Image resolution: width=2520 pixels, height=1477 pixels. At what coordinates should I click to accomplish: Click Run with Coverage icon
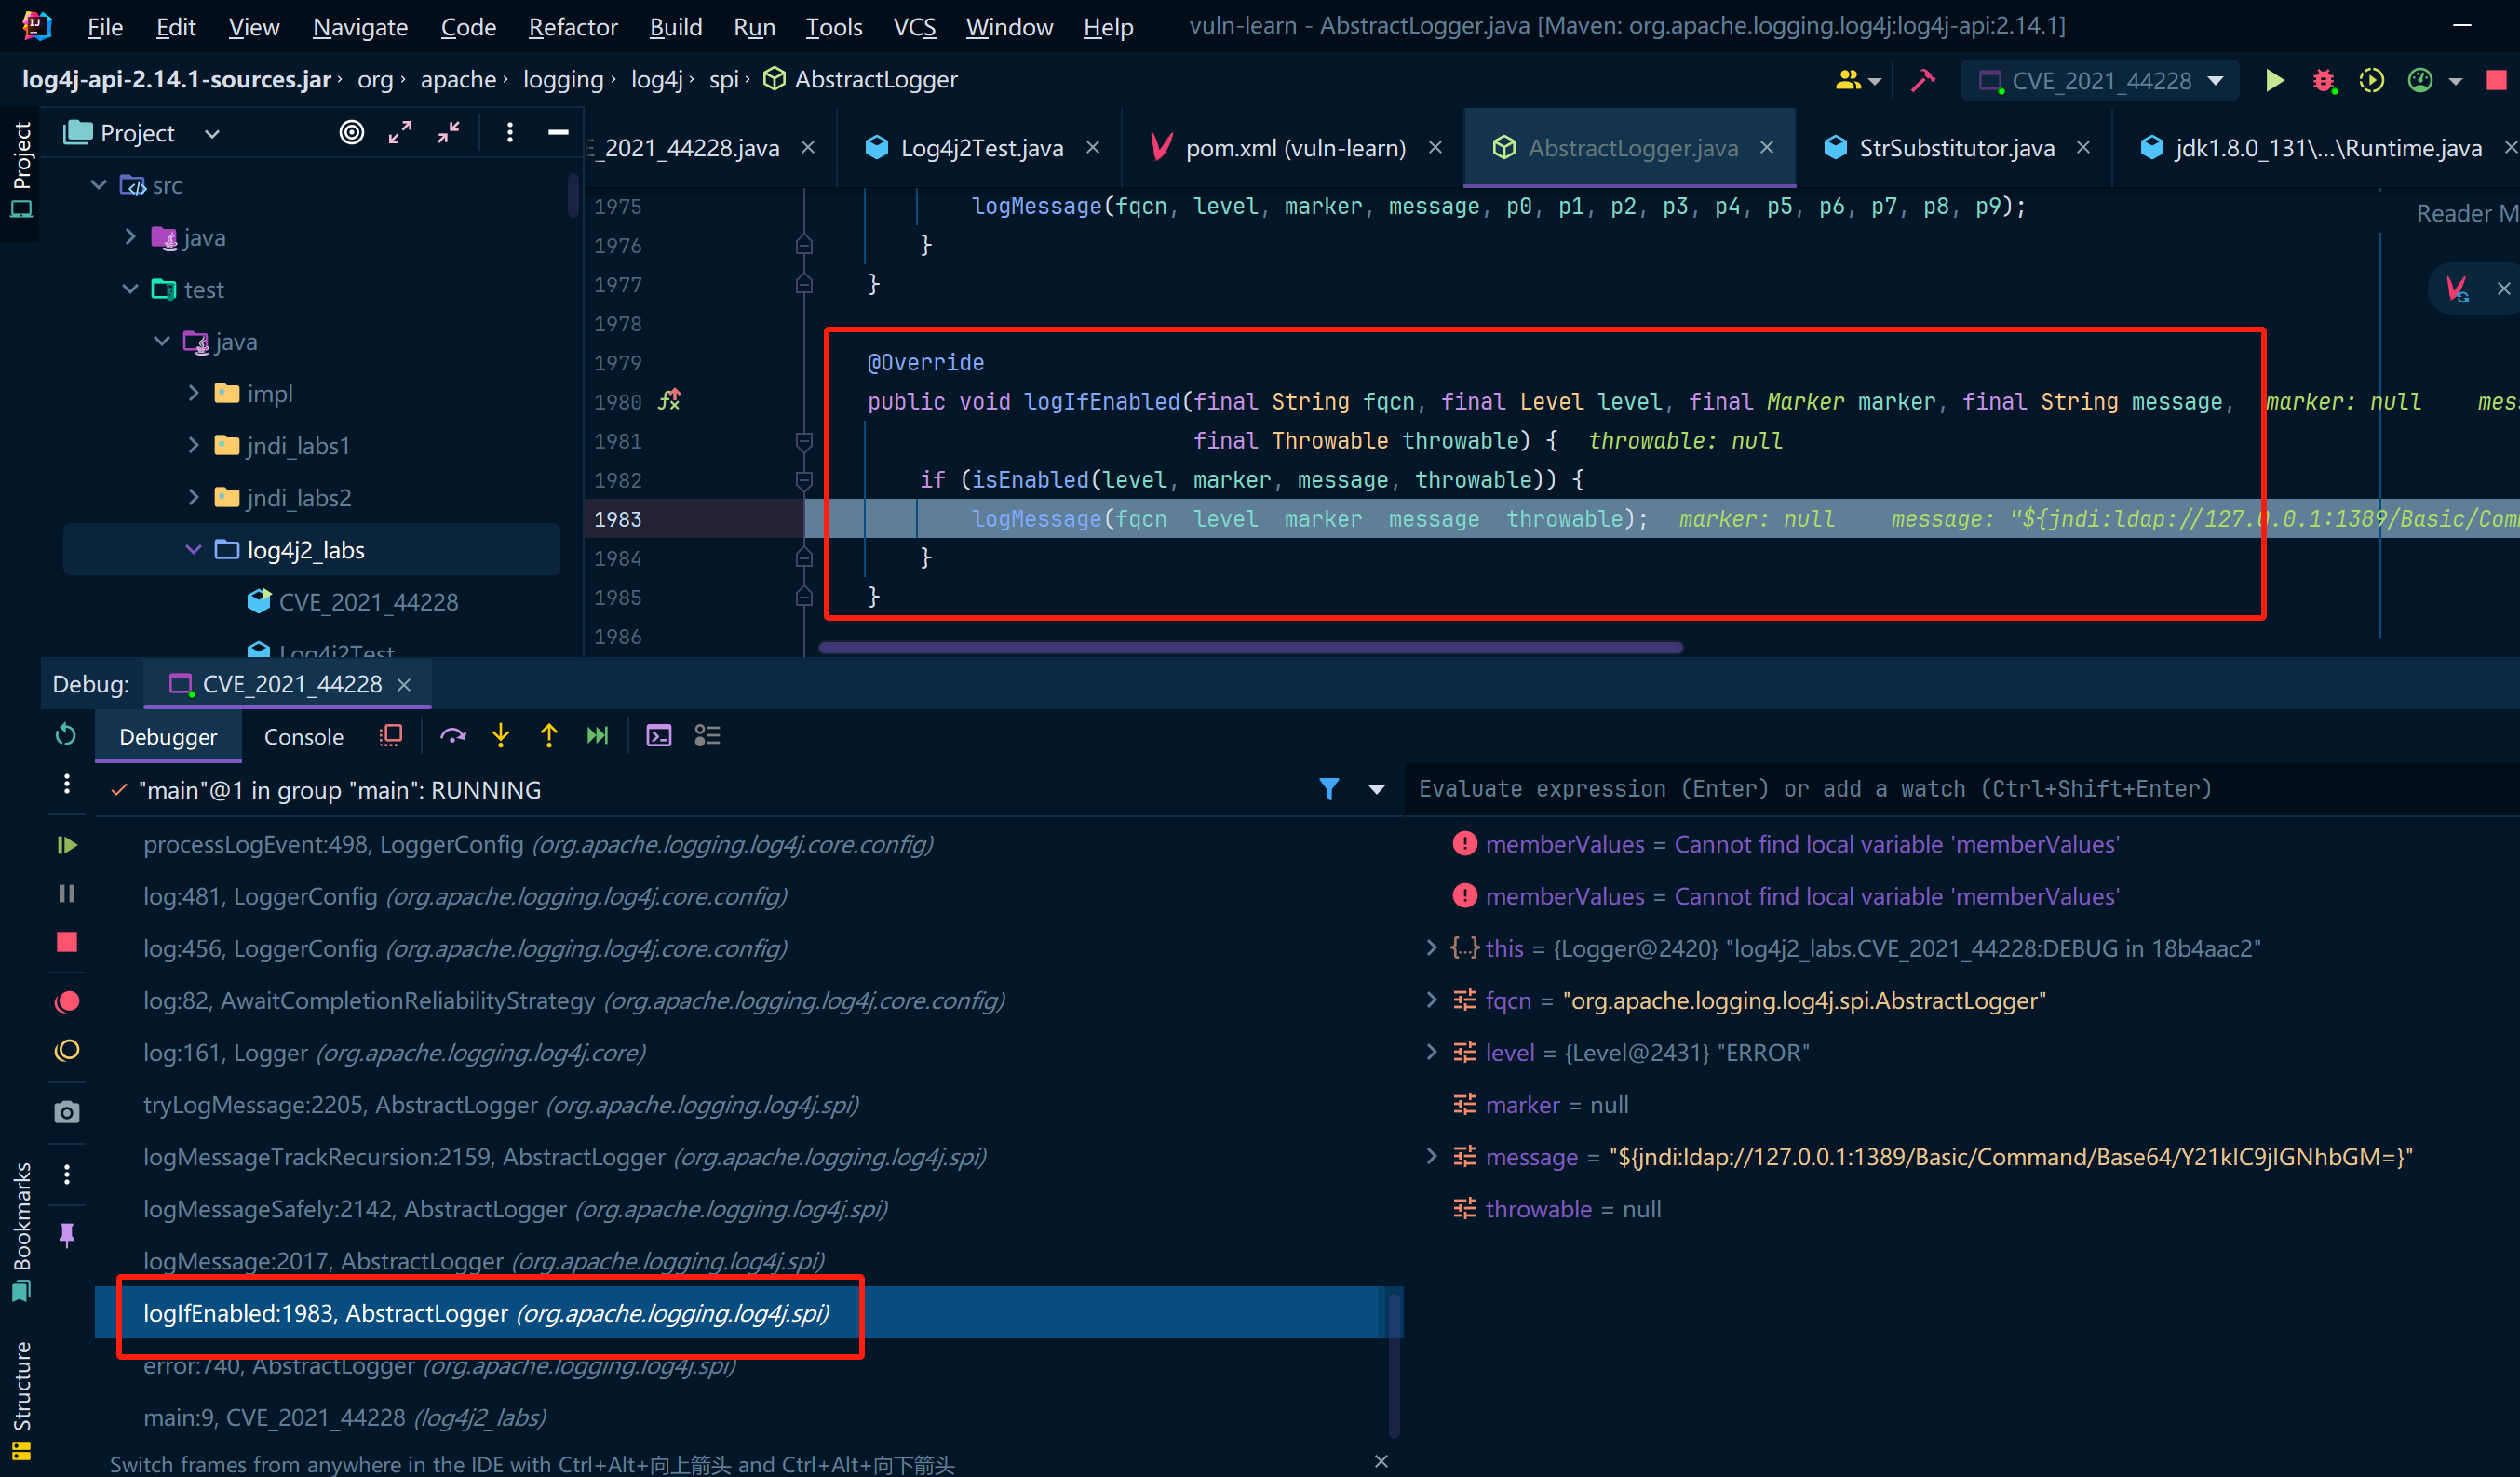click(2371, 80)
